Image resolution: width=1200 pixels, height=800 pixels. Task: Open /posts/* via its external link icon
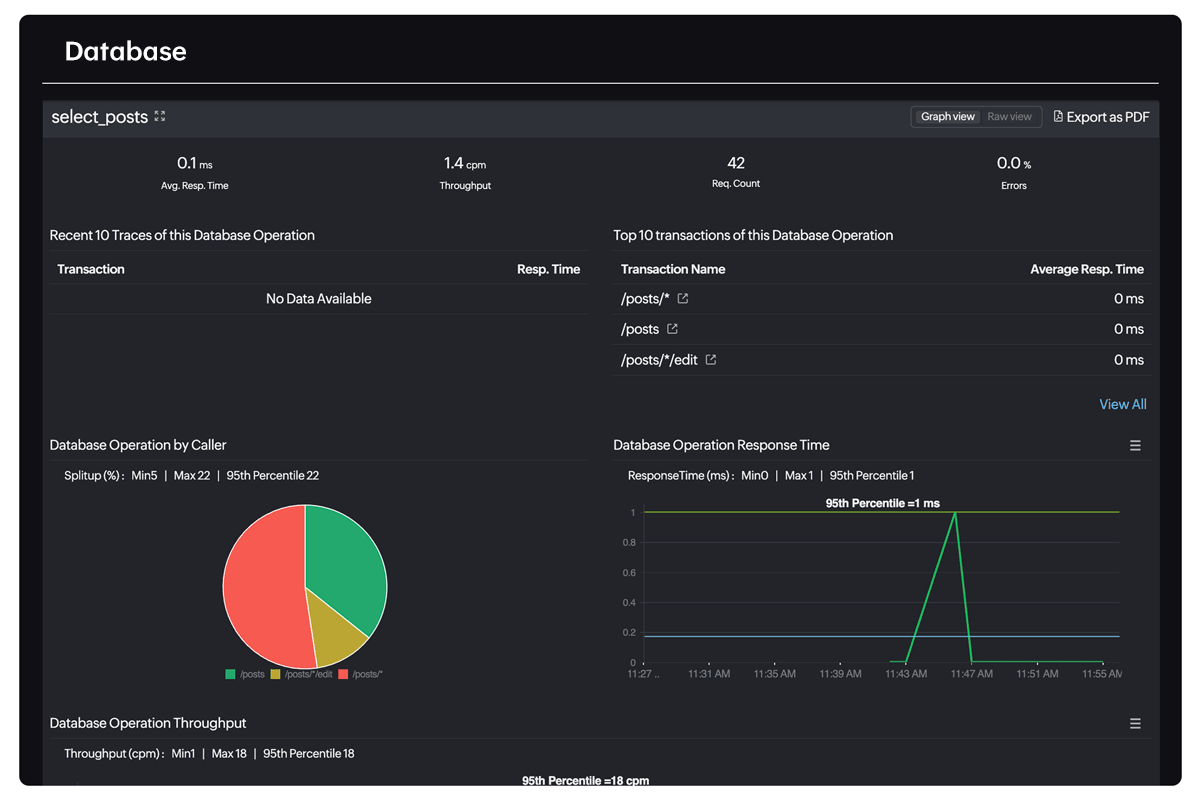tap(686, 298)
